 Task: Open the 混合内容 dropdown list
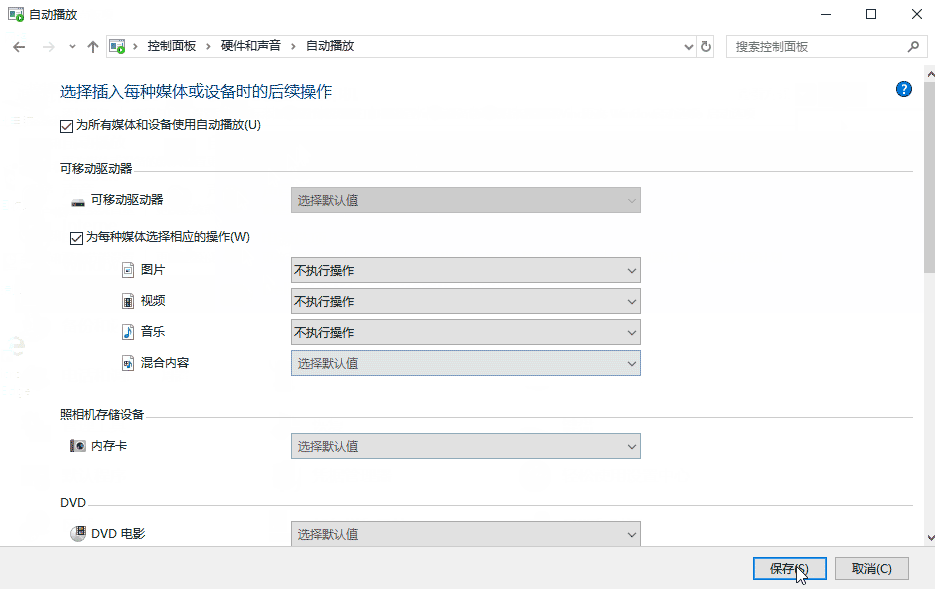(465, 364)
